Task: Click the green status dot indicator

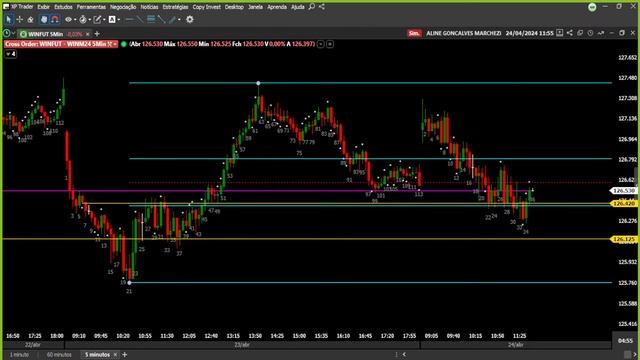Action: (124, 44)
